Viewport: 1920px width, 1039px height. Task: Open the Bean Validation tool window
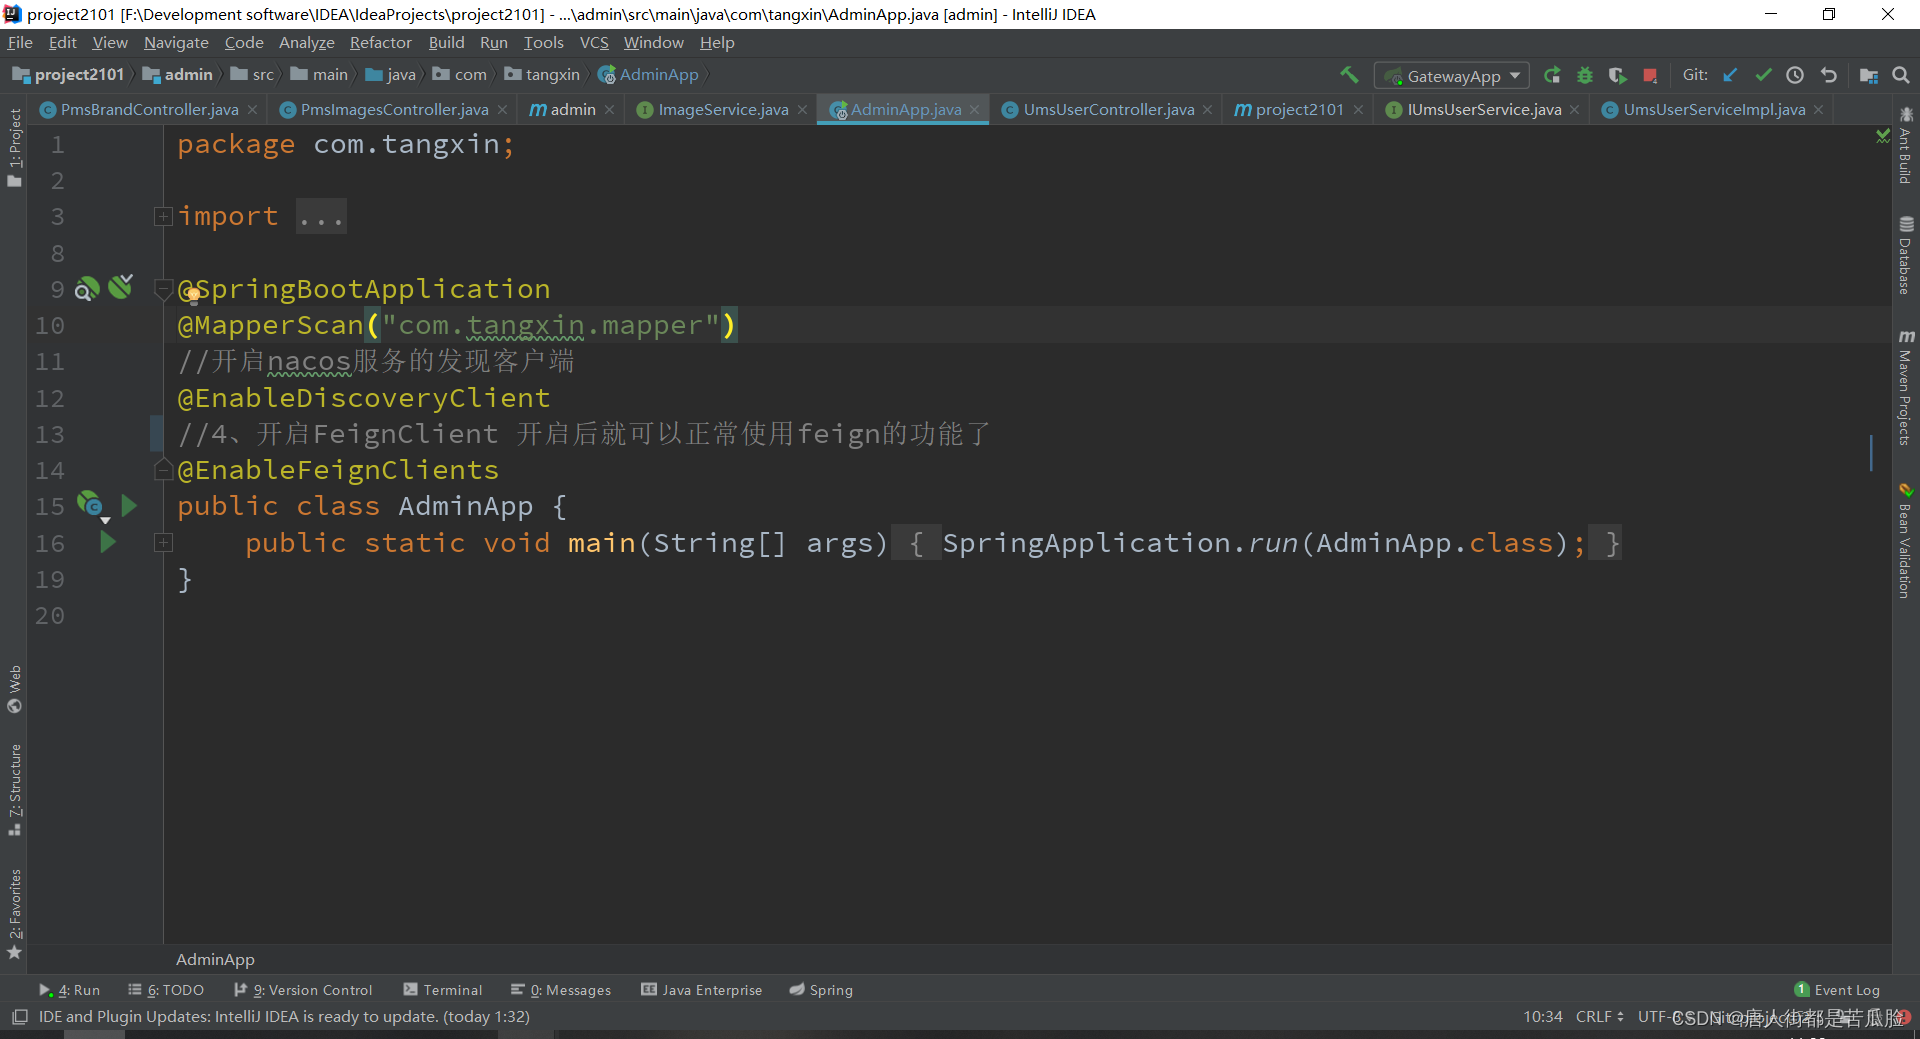1906,542
